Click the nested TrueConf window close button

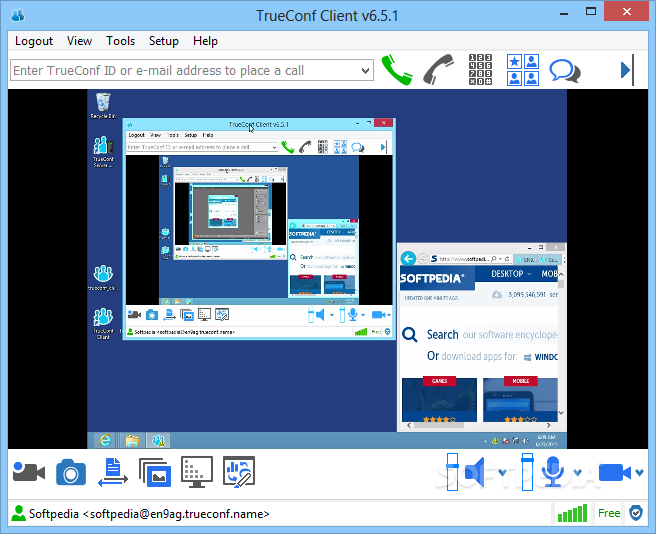[x=383, y=123]
